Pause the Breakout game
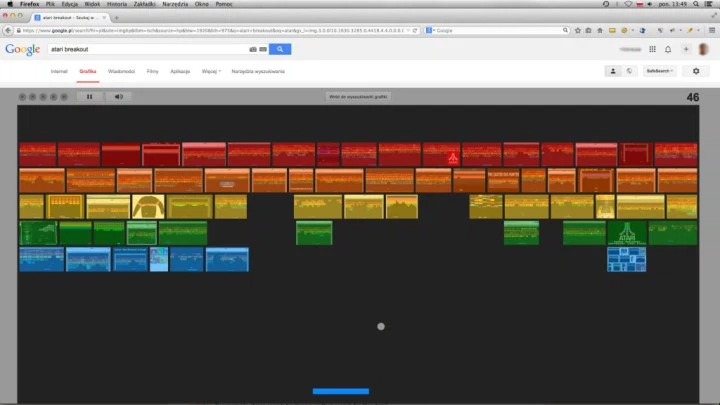Image resolution: width=720 pixels, height=405 pixels. coord(90,96)
